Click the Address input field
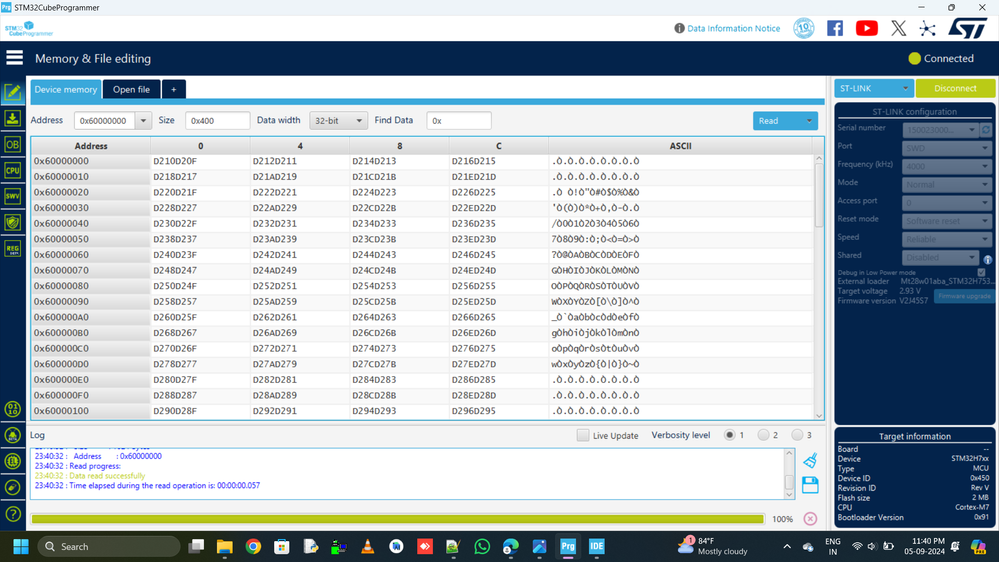 tap(105, 120)
